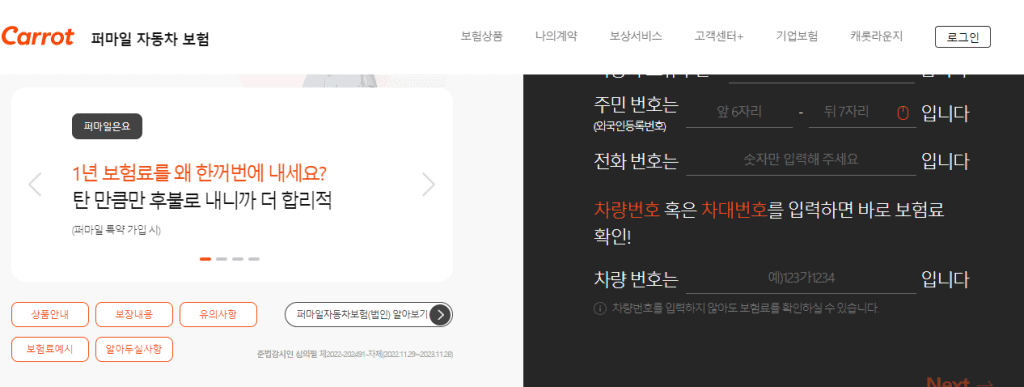Click the orange 차량번호 text
Image resolution: width=1024 pixels, height=387 pixels.
coord(627,210)
